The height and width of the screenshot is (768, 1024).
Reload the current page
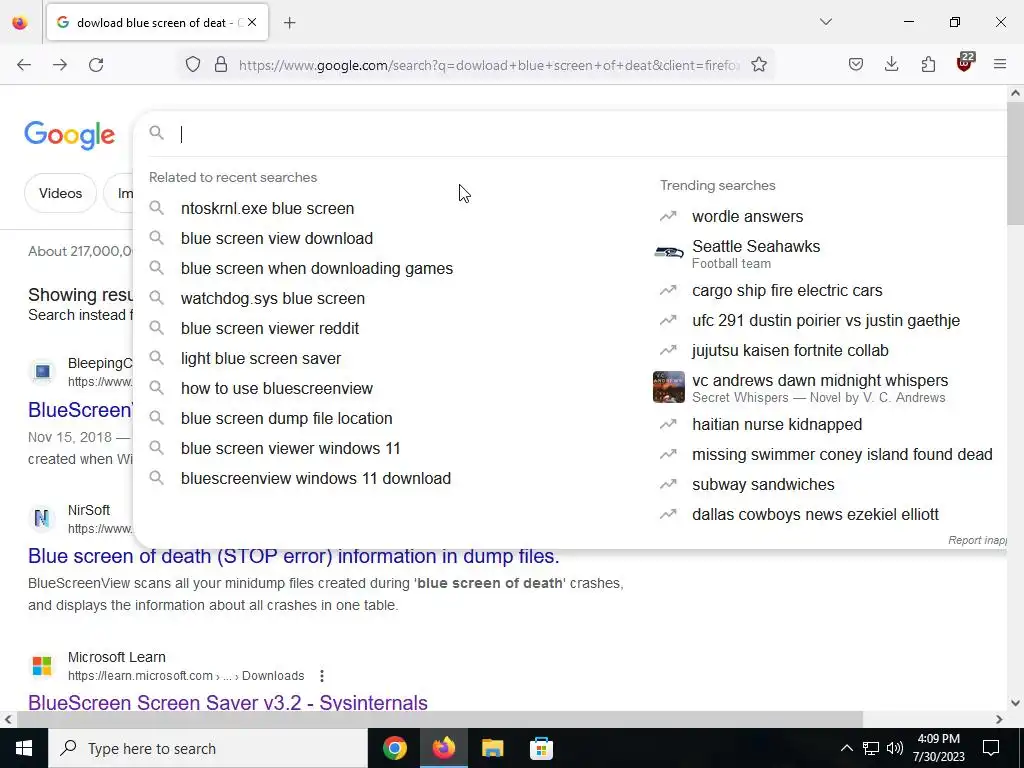pyautogui.click(x=96, y=65)
